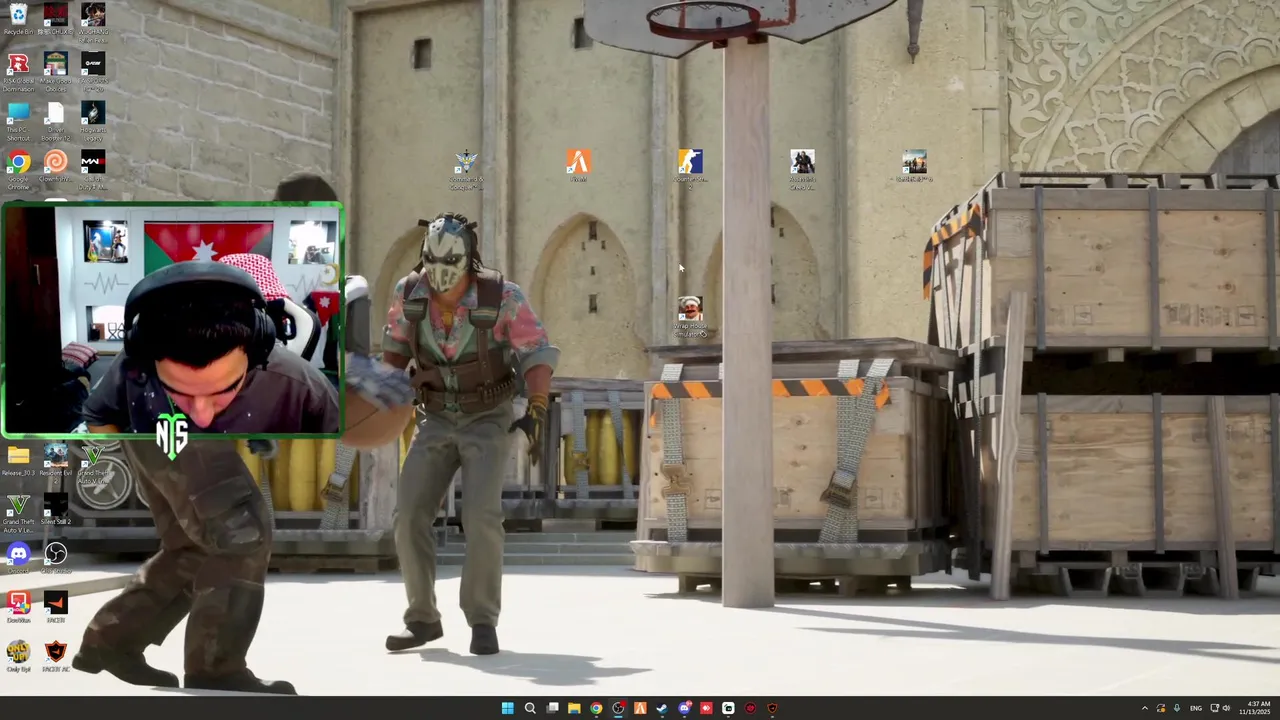Select the Battlefield desktop shortcut
Screen dimensions: 1280x720
(914, 166)
